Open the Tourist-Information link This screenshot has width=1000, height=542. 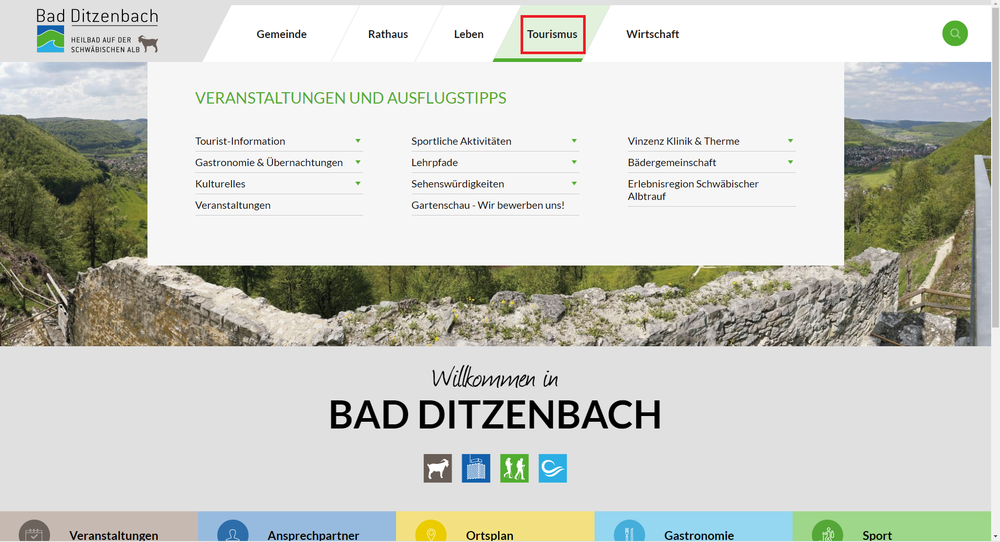240,141
